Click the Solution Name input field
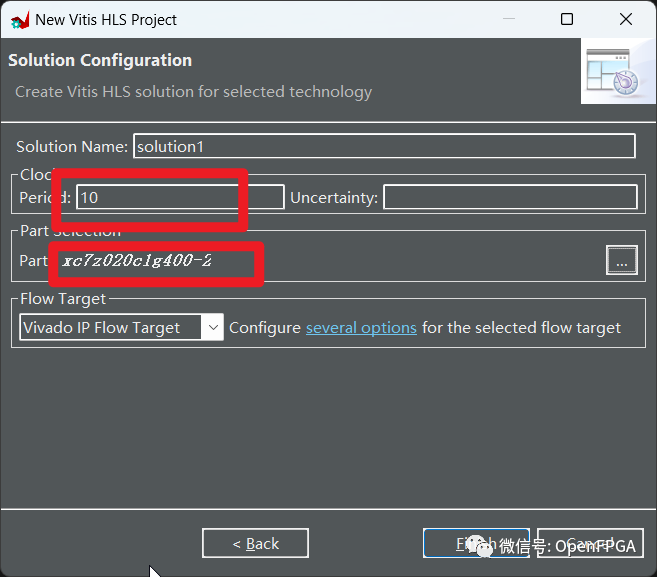Image resolution: width=657 pixels, height=577 pixels. [384, 146]
